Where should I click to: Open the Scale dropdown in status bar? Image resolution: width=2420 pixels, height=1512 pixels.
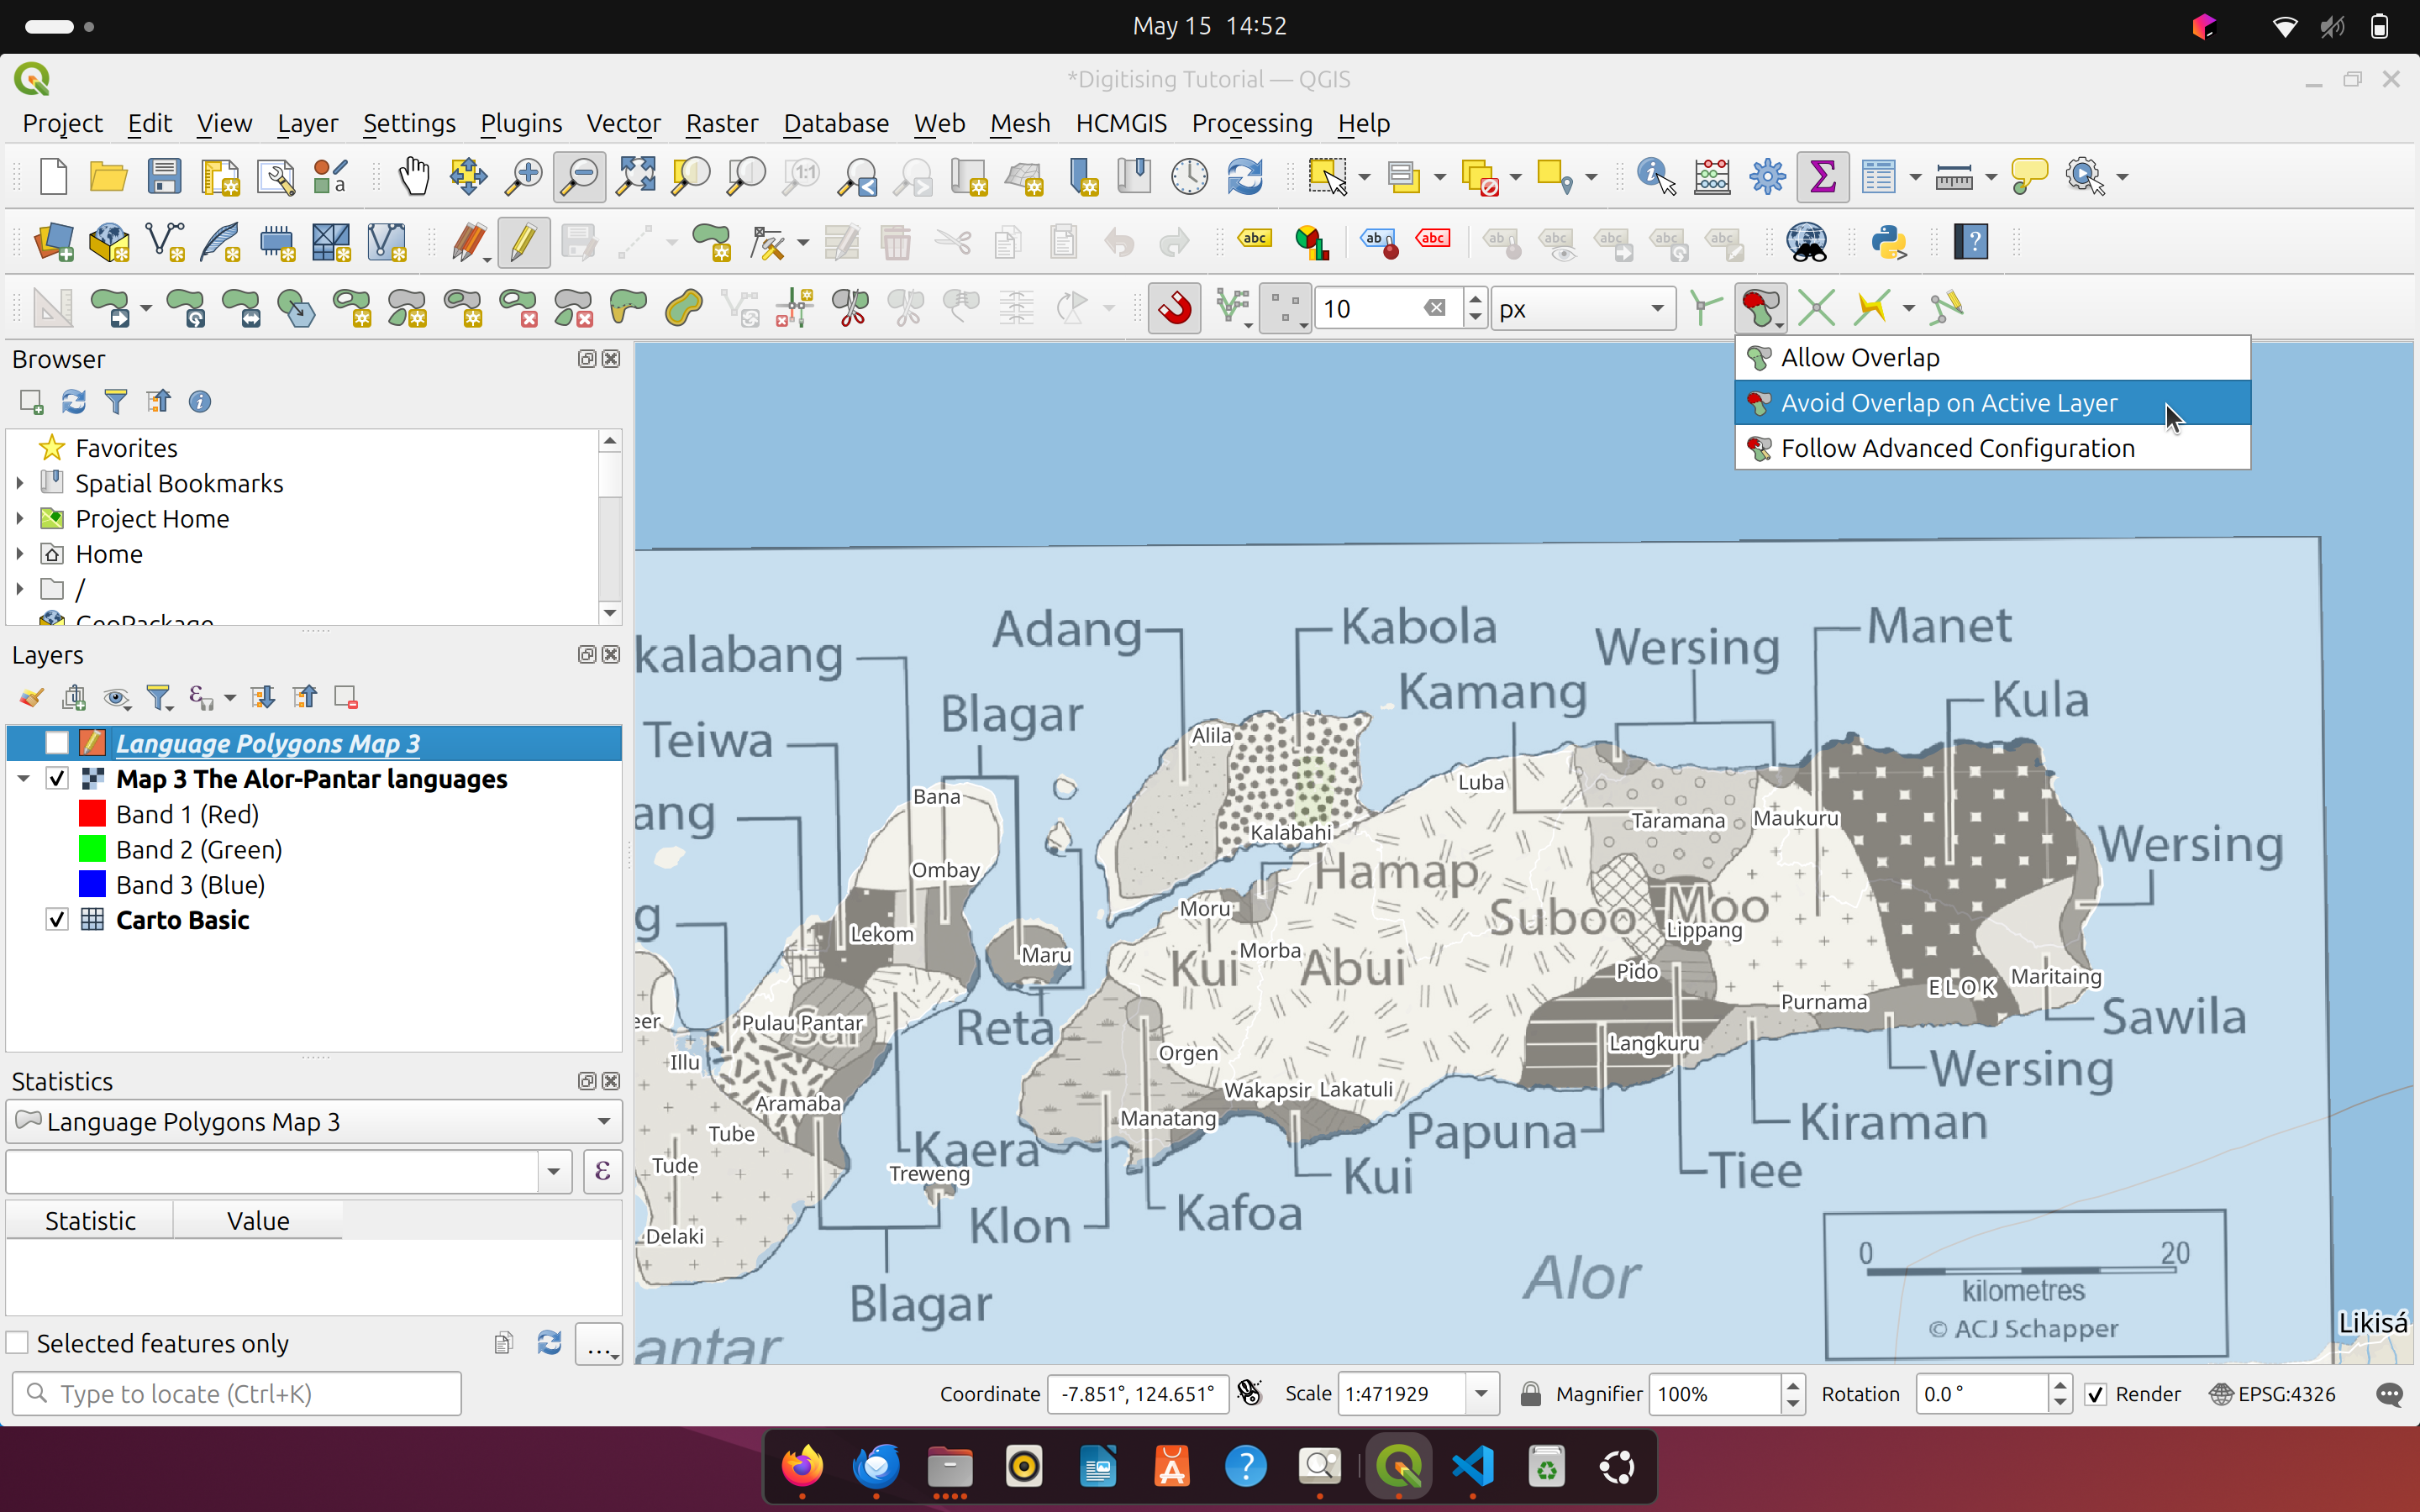pos(1481,1393)
